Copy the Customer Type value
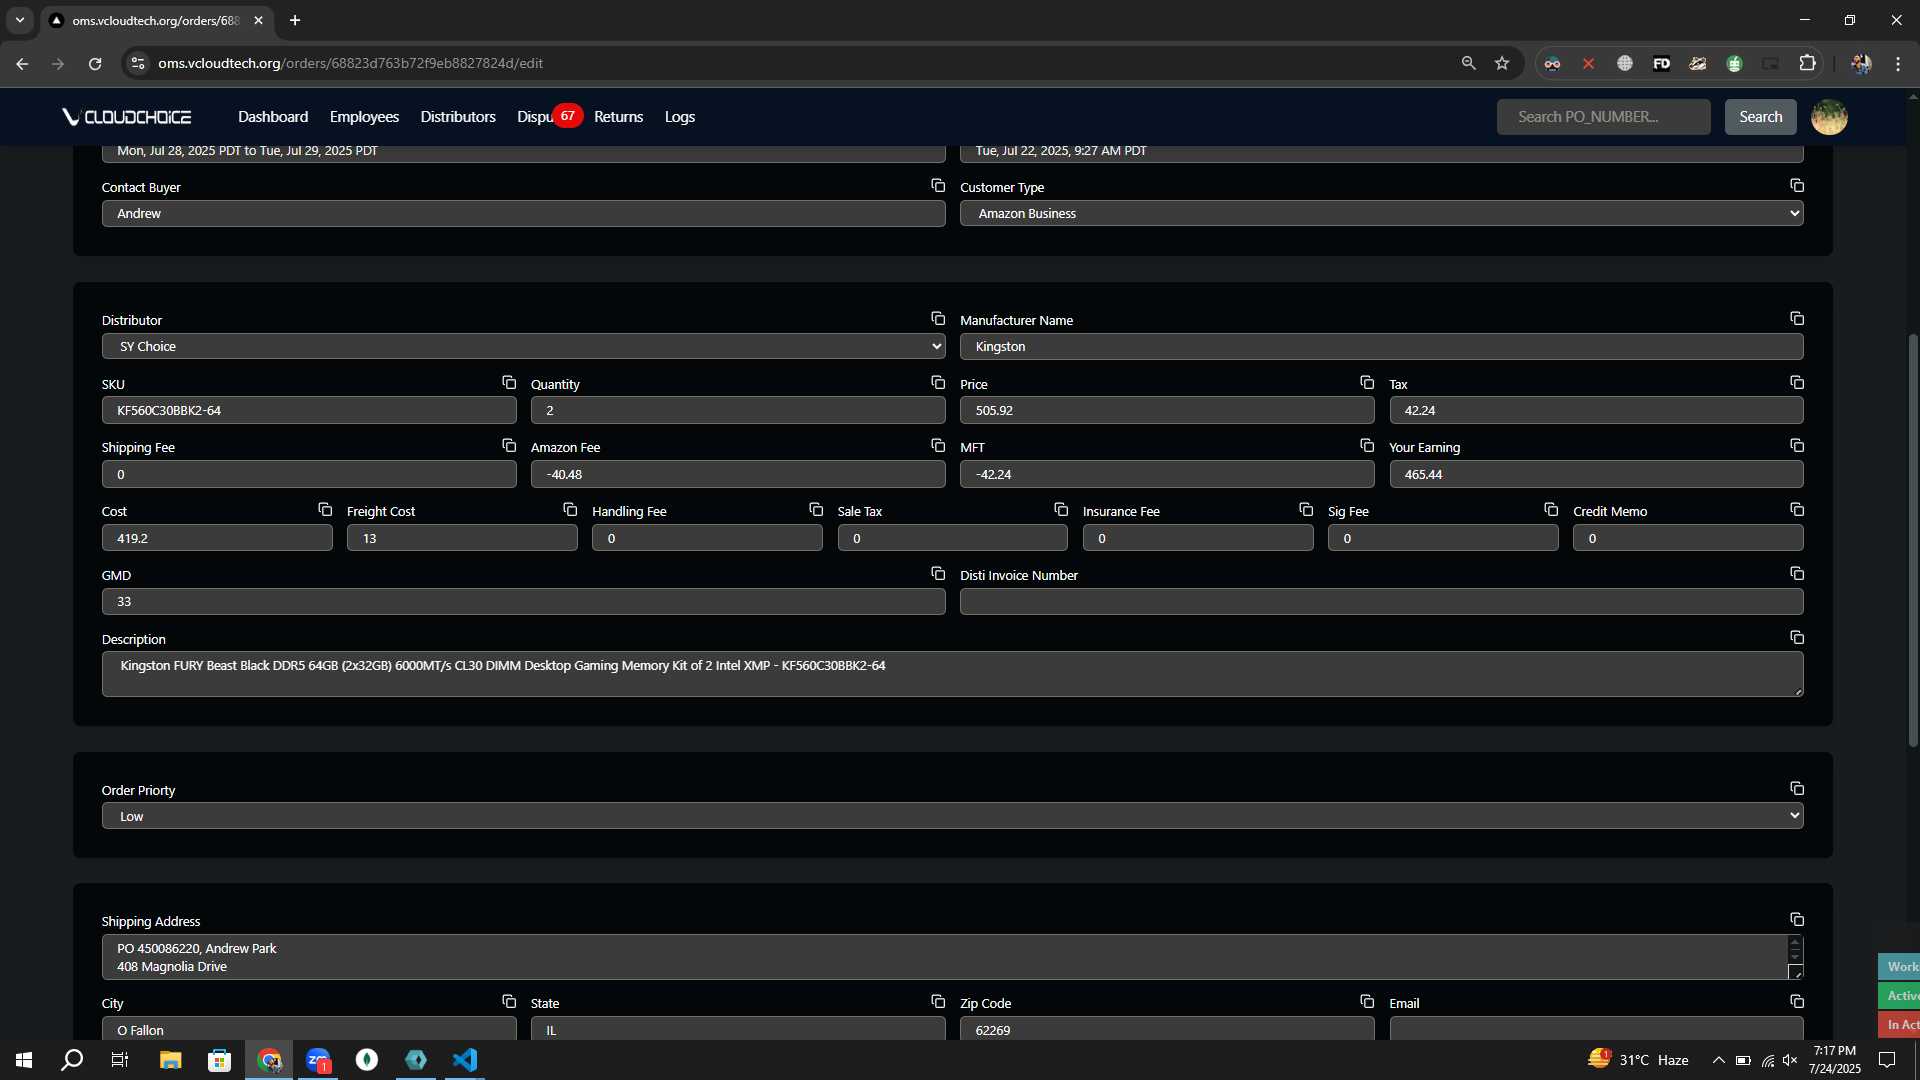 pos(1796,186)
